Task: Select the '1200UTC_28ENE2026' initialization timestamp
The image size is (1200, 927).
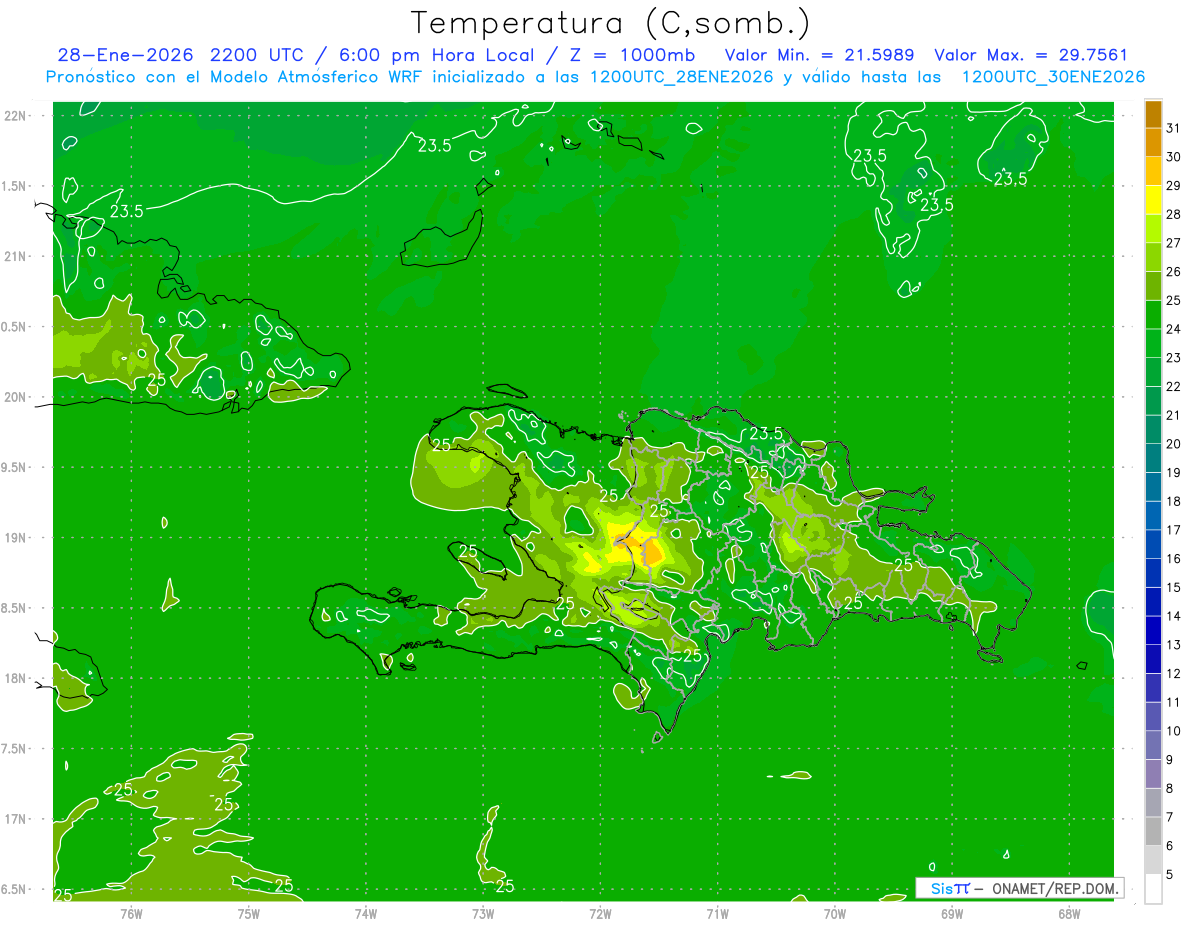Action: [x=683, y=77]
